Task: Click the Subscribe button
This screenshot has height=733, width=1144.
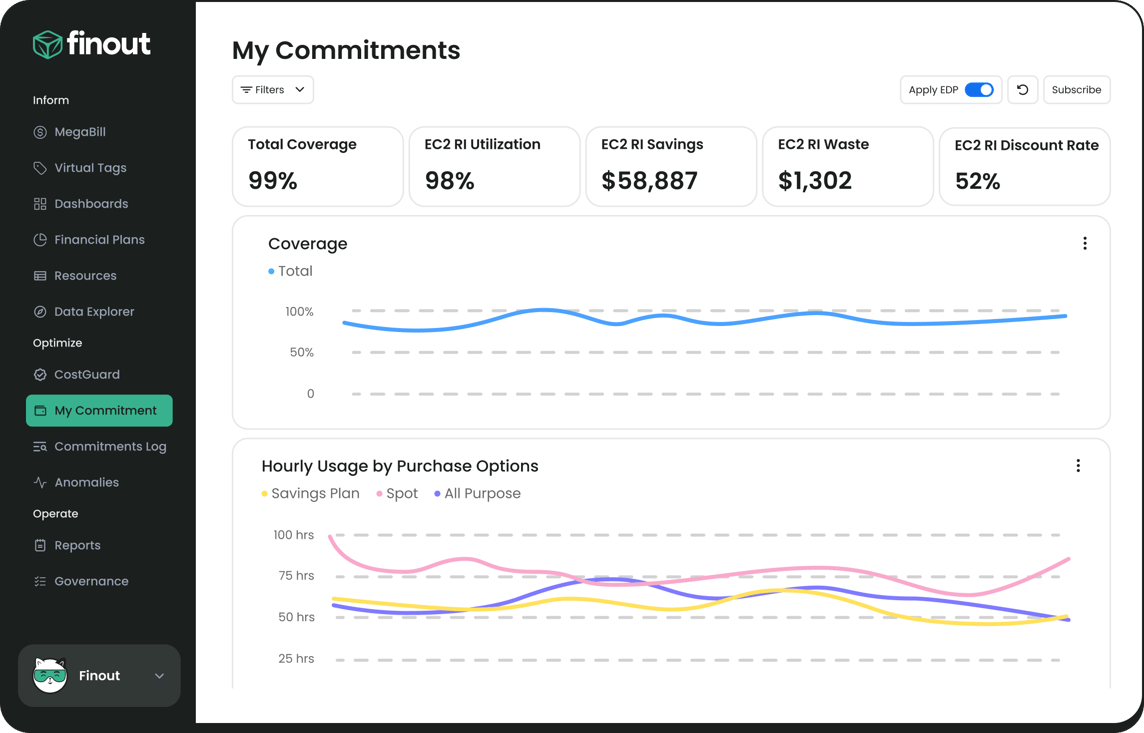Action: [1077, 90]
